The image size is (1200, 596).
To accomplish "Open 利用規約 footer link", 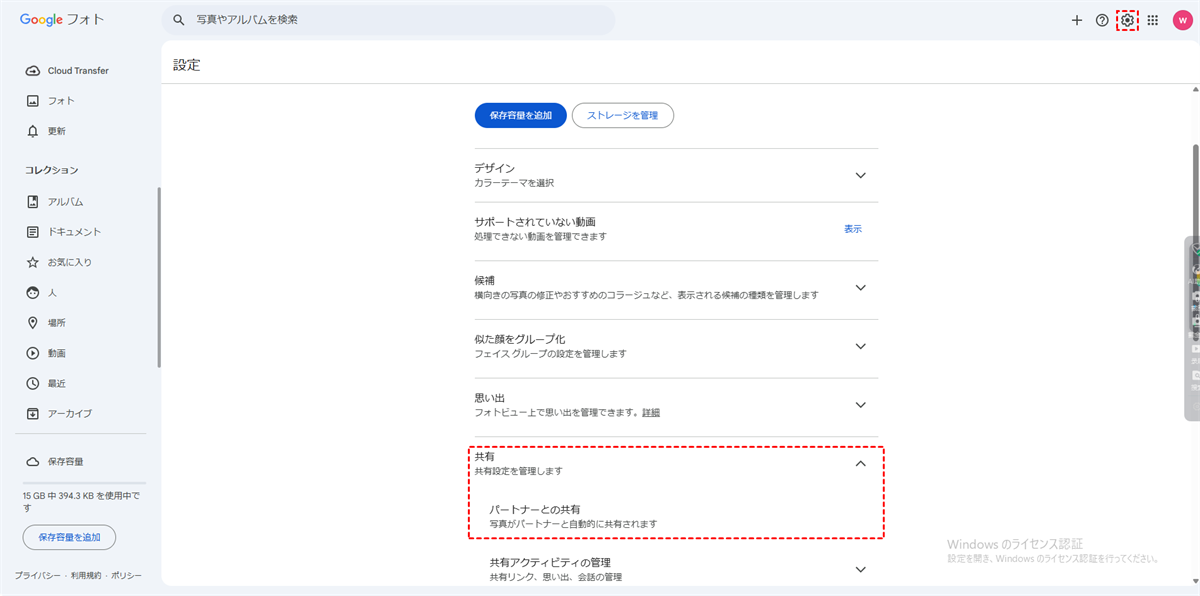I will click(x=86, y=576).
